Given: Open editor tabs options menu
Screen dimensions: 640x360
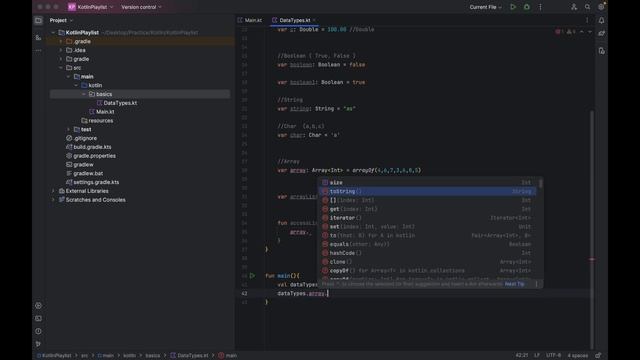Looking at the screenshot, I should pos(587,20).
